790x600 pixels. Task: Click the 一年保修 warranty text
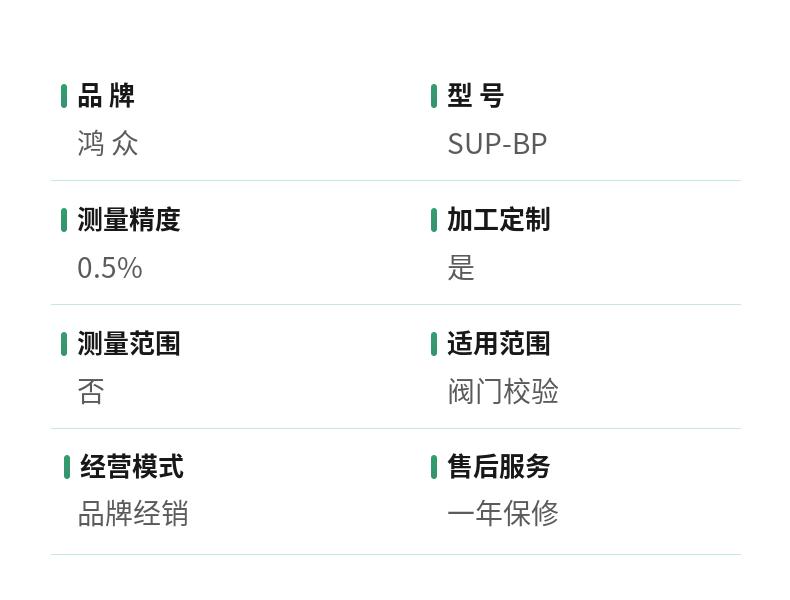pyautogui.click(x=503, y=514)
